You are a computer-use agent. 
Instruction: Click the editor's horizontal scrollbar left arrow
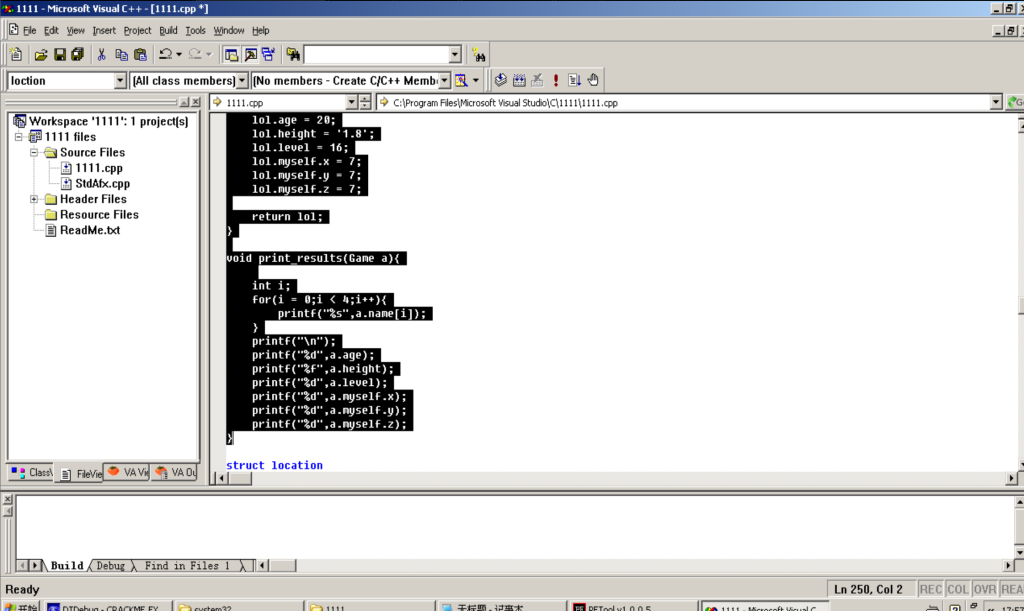(x=218, y=479)
